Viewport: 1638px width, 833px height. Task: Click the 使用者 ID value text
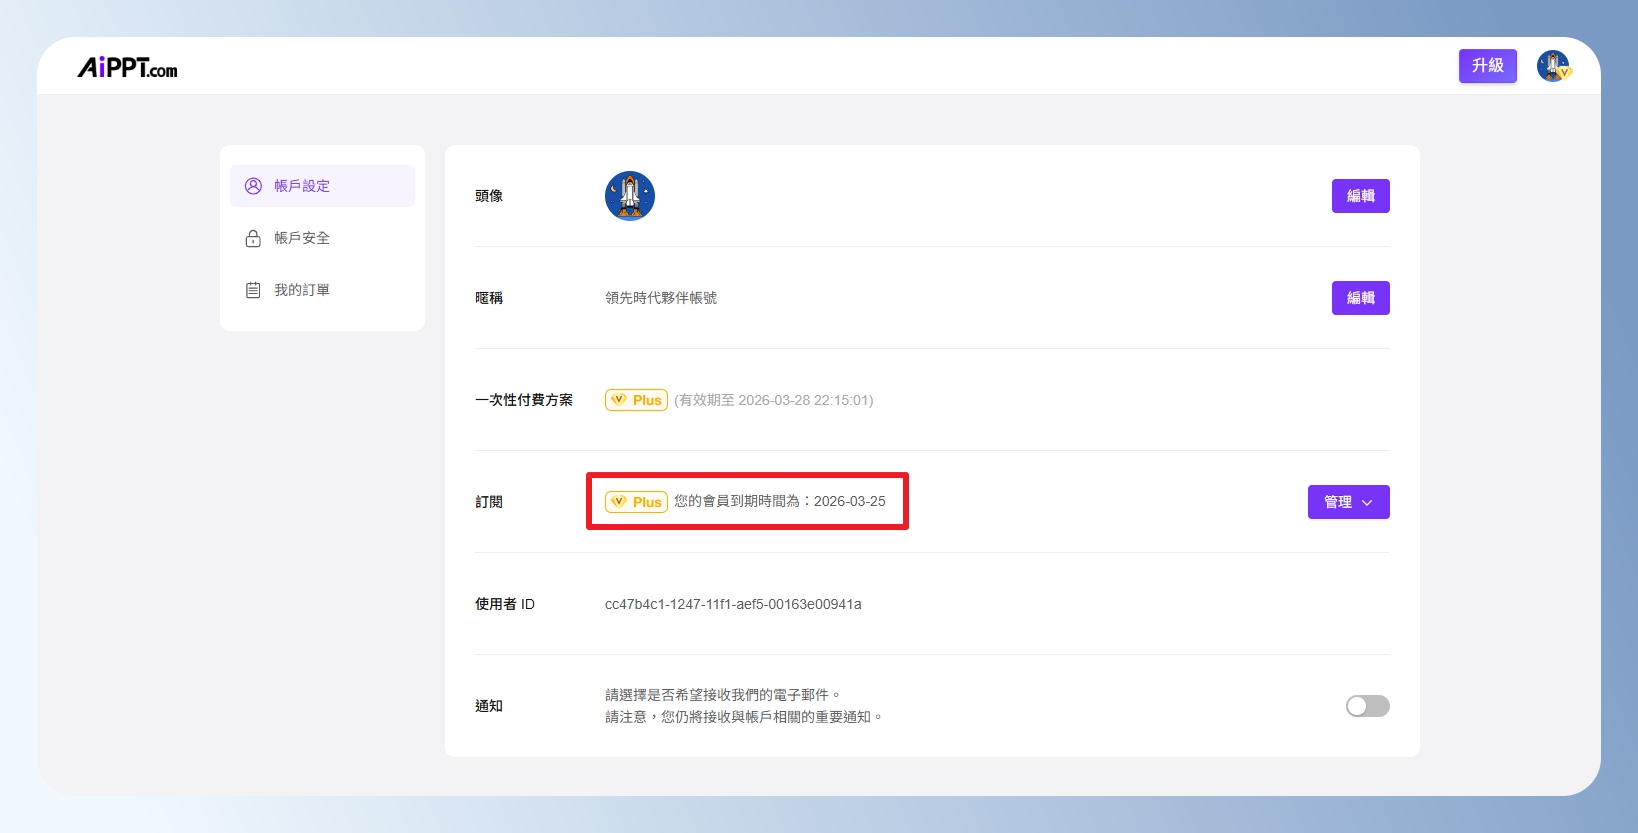[x=732, y=604]
